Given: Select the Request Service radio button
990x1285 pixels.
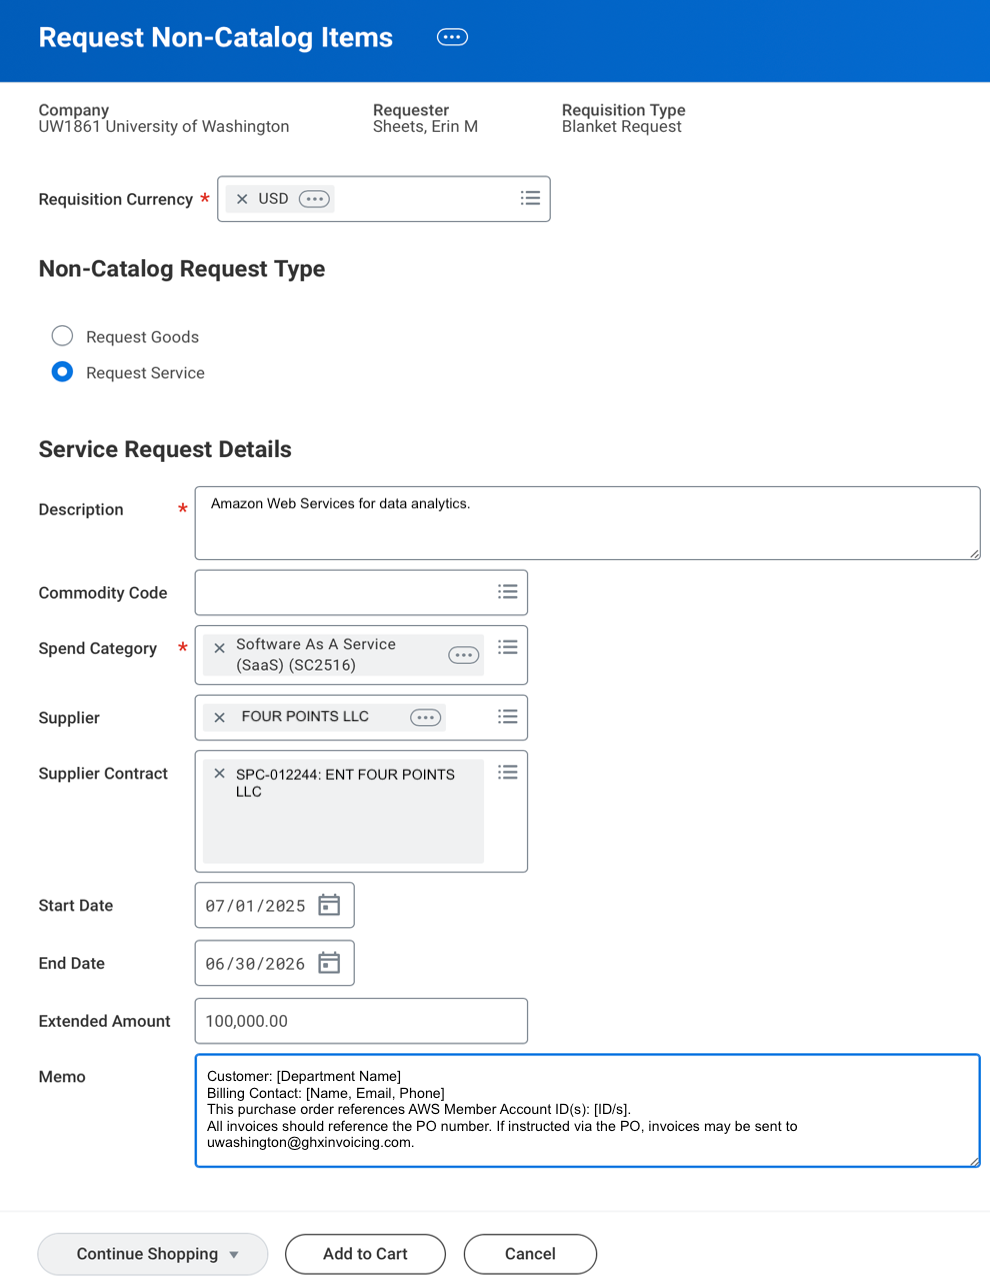Looking at the screenshot, I should [62, 371].
